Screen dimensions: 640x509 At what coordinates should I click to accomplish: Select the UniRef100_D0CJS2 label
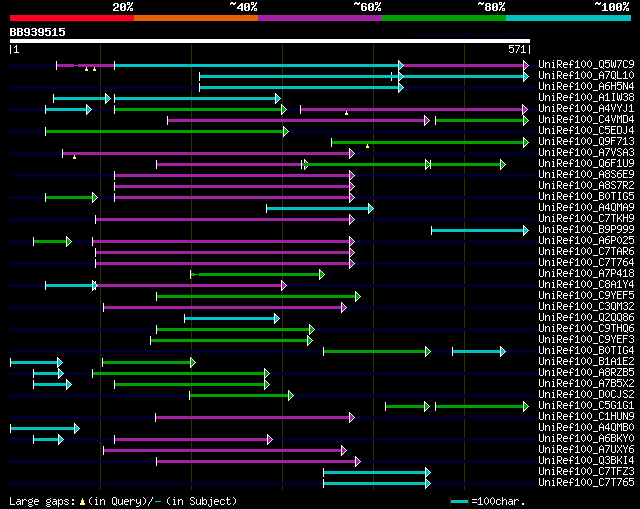pyautogui.click(x=586, y=395)
